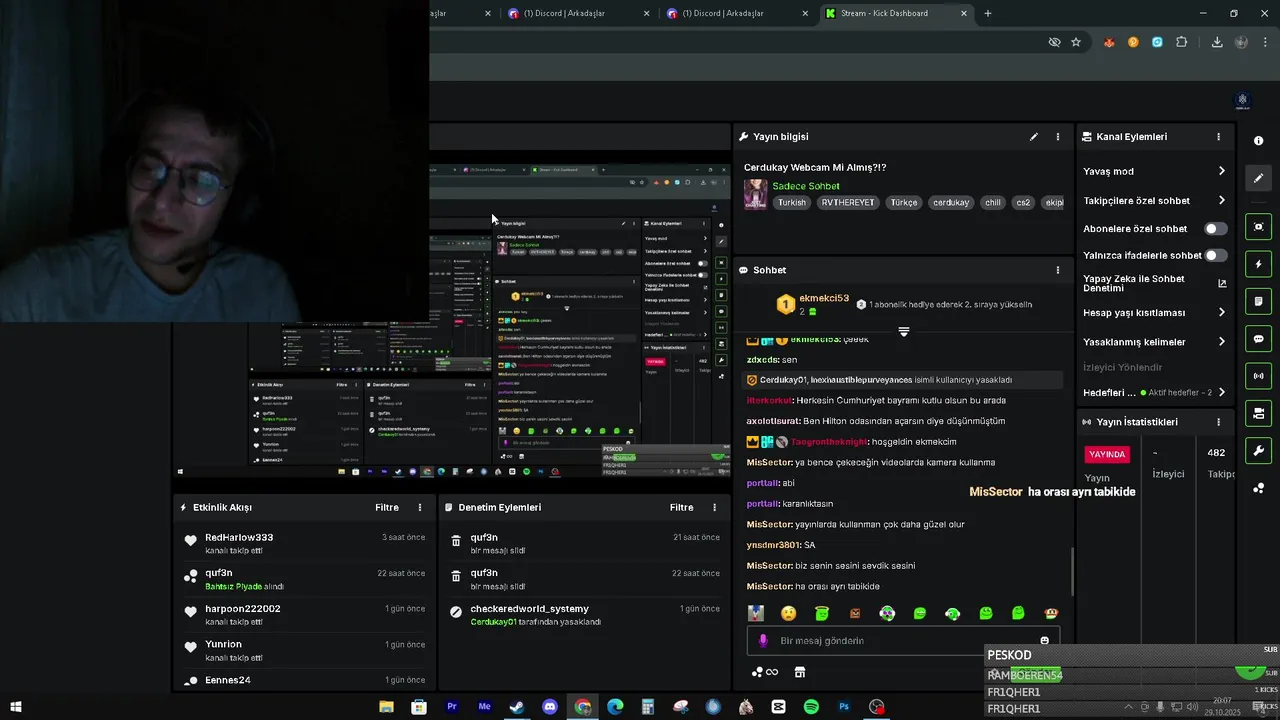This screenshot has height=720, width=1280.
Task: Click the points infinity icon below chat
Action: pos(764,673)
